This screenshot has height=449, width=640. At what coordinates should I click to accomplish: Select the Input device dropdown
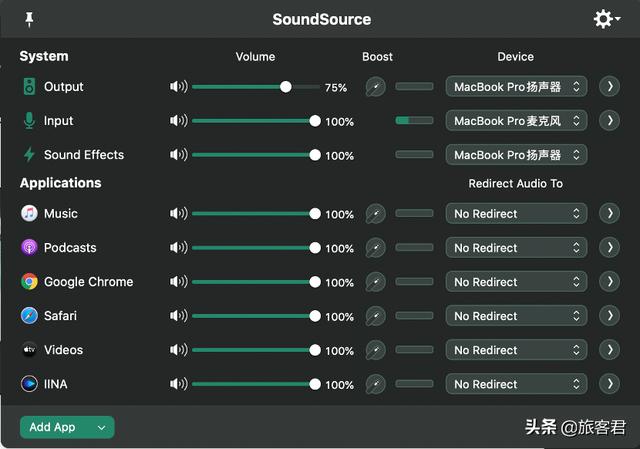coord(516,121)
